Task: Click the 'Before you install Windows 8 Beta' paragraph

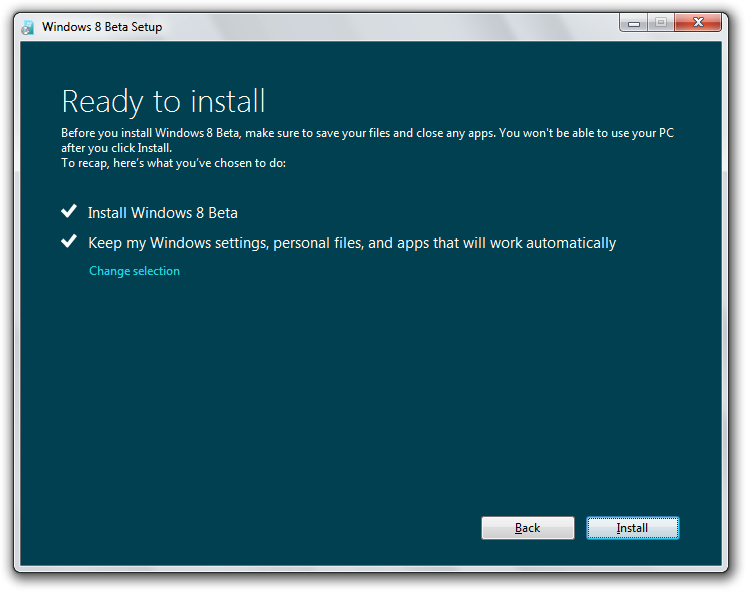Action: (x=367, y=140)
